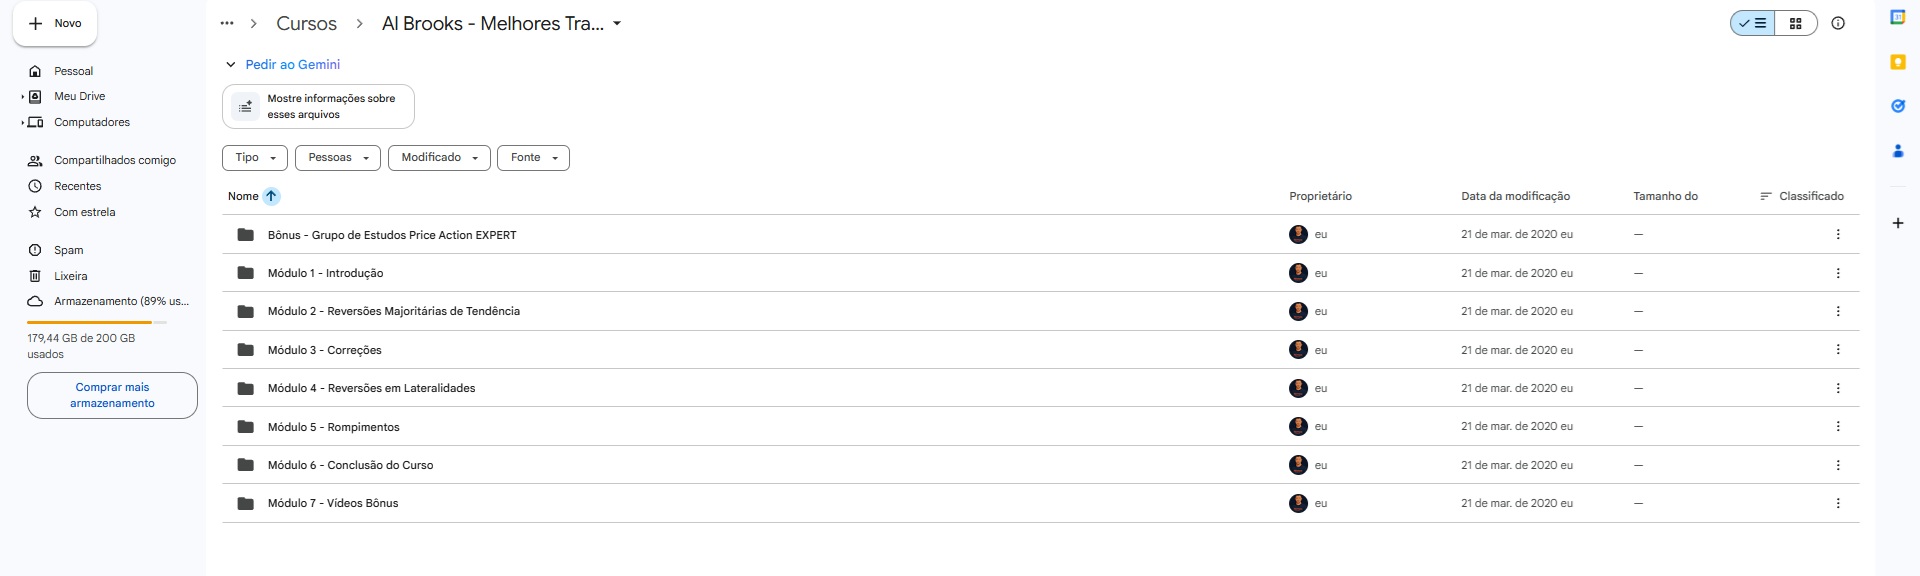
Task: Open Google Tasks side panel icon
Action: pyautogui.click(x=1897, y=106)
